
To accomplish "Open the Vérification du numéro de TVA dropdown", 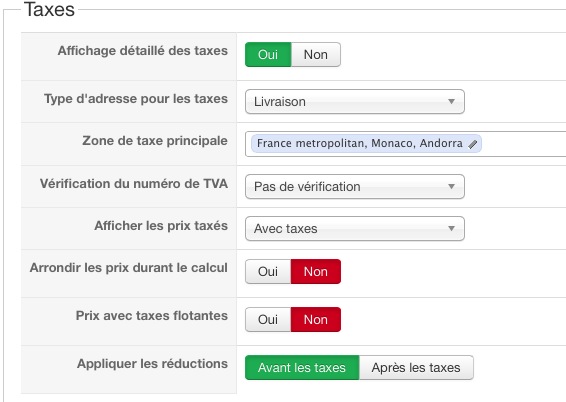I will pos(355,187).
